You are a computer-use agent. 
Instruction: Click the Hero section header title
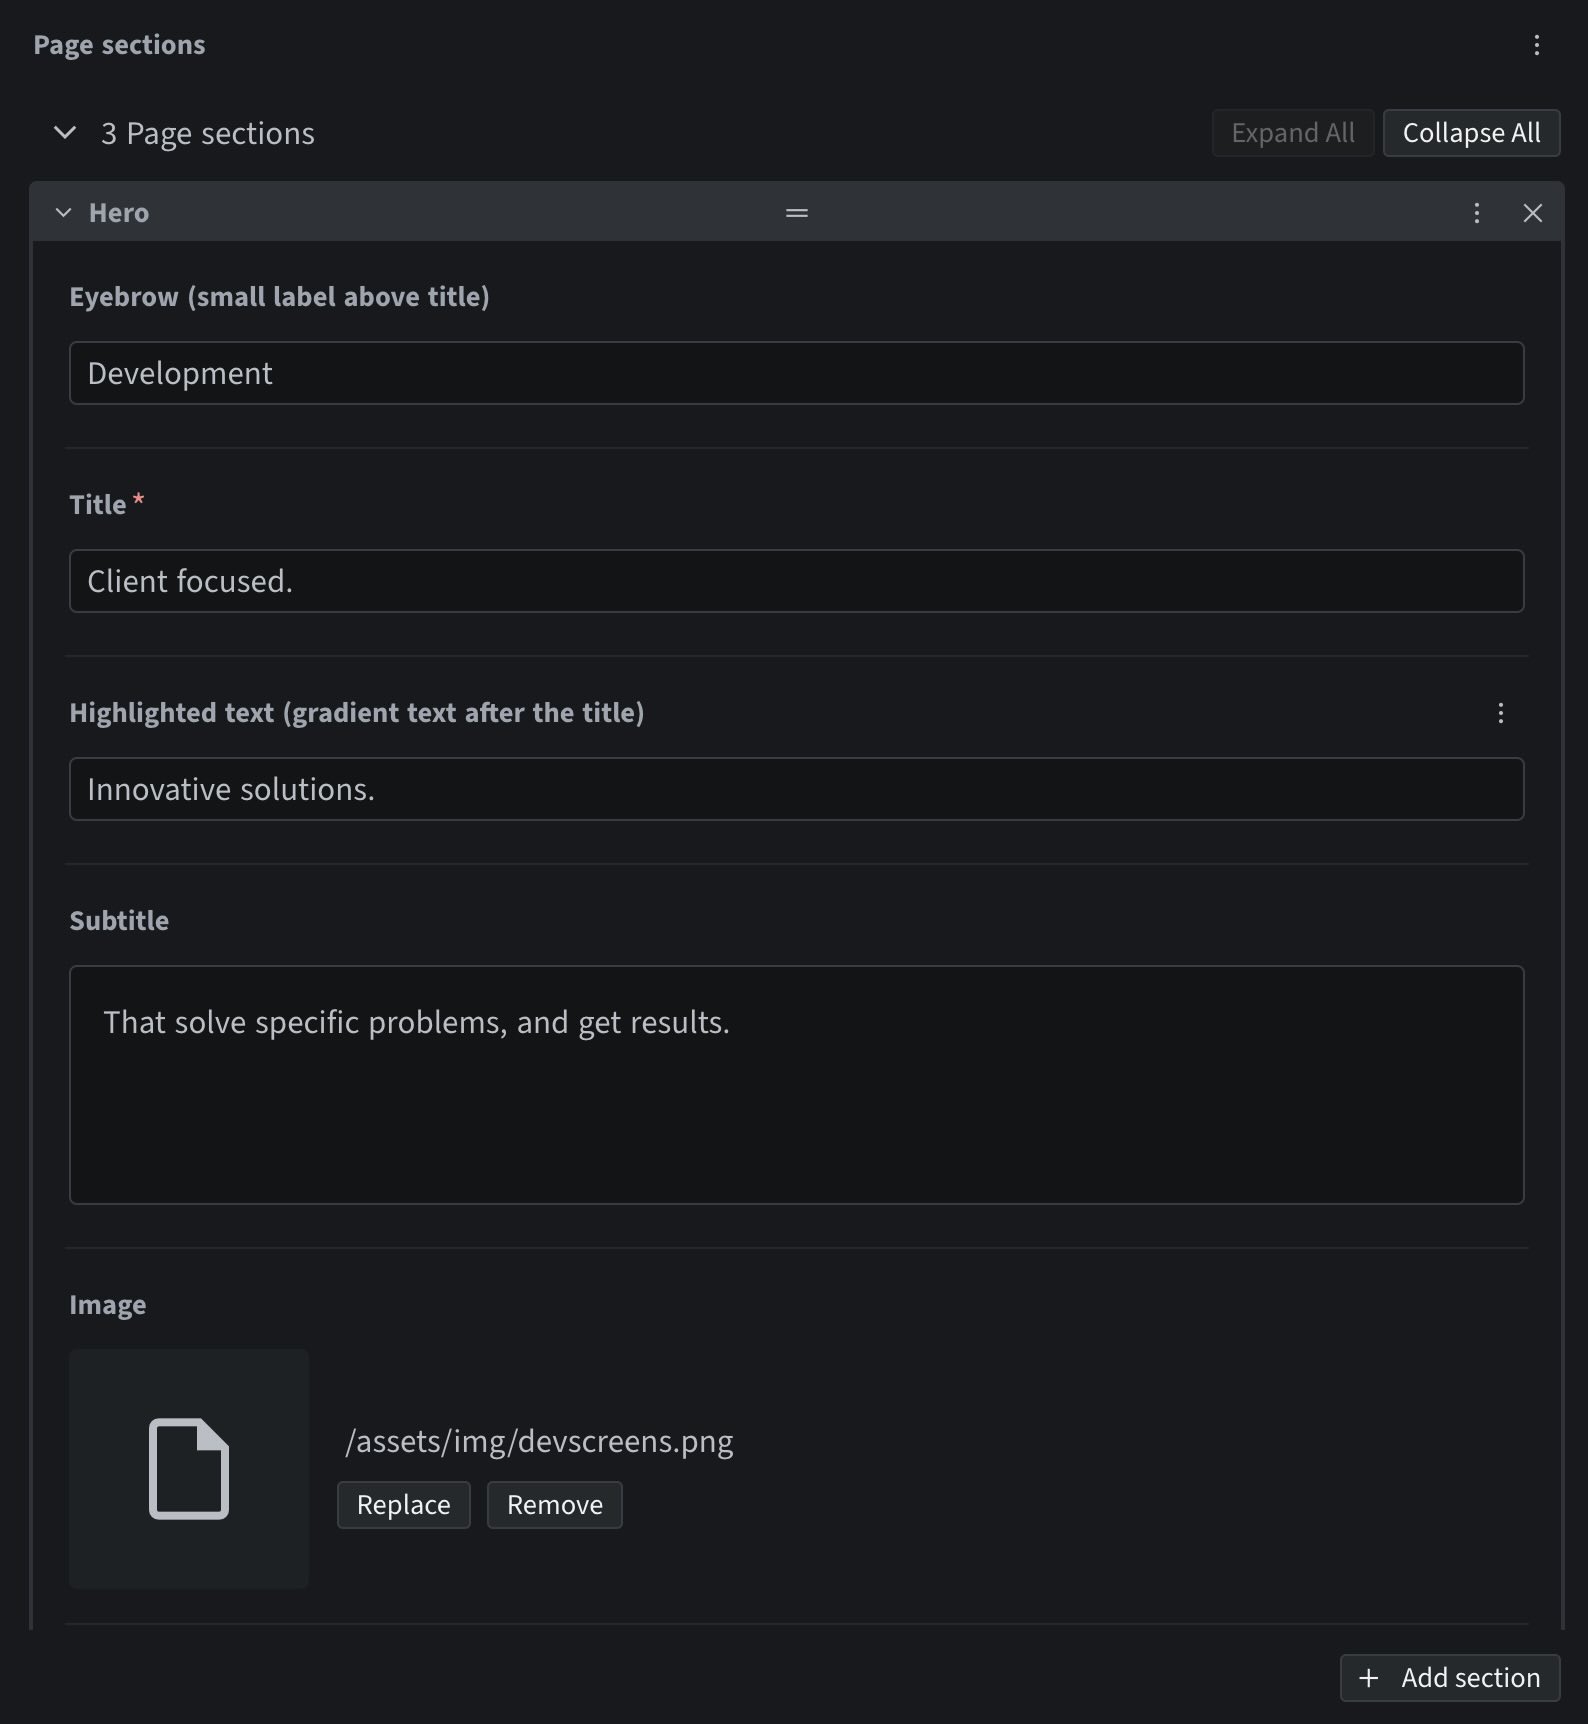119,213
